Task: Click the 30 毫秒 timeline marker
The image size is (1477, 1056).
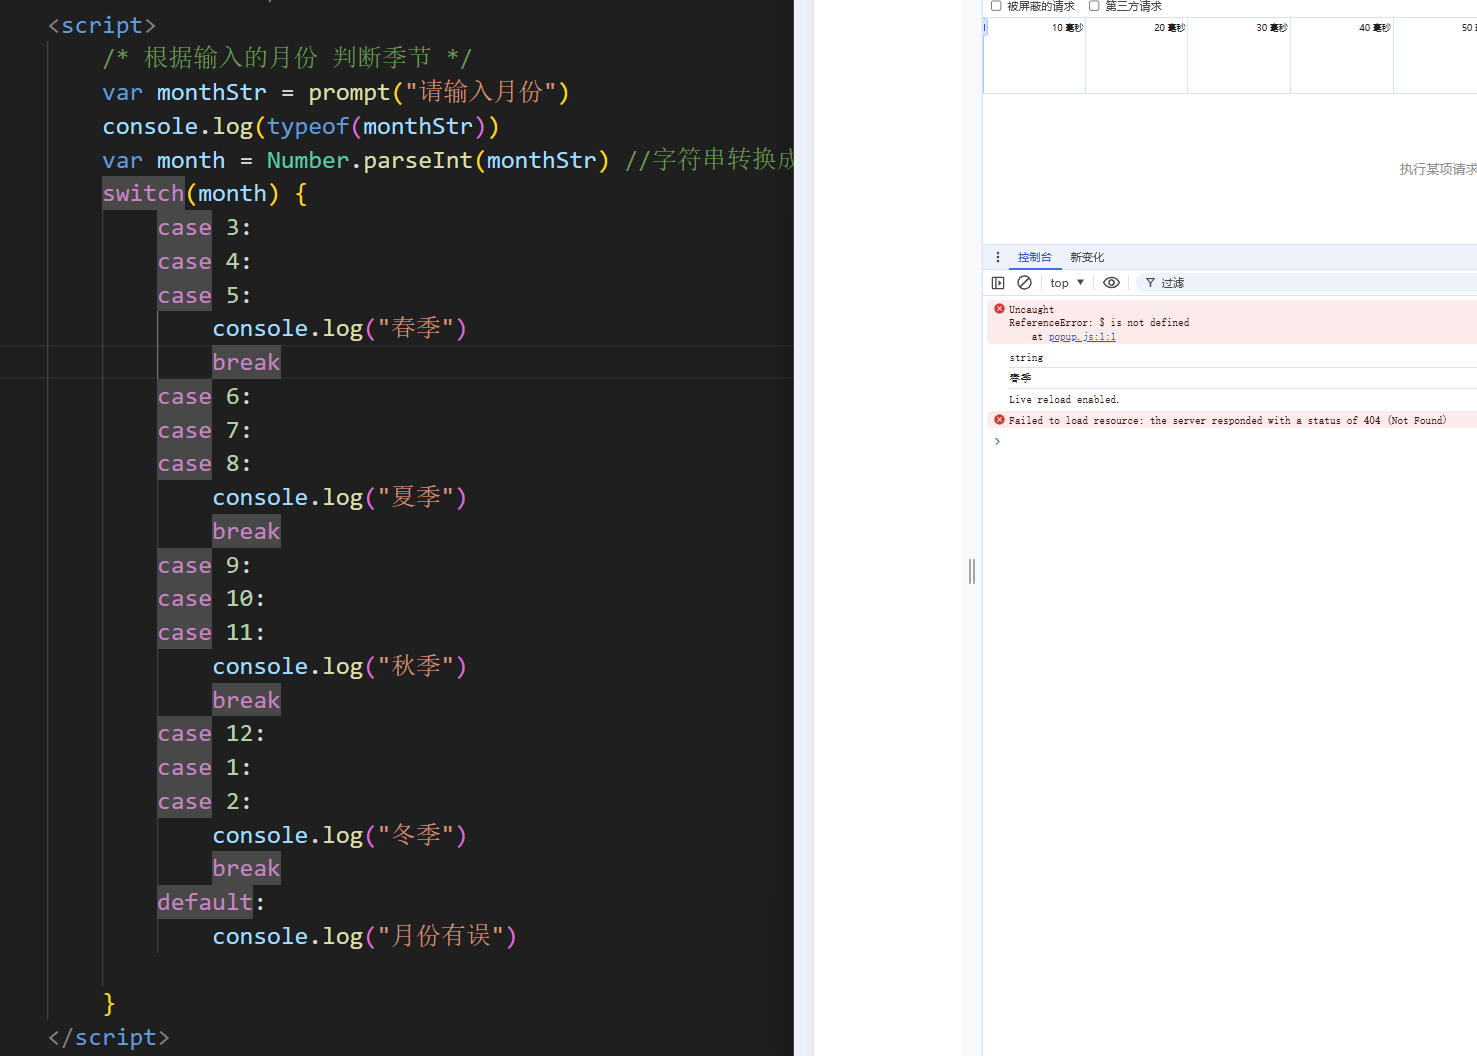Action: [1272, 28]
